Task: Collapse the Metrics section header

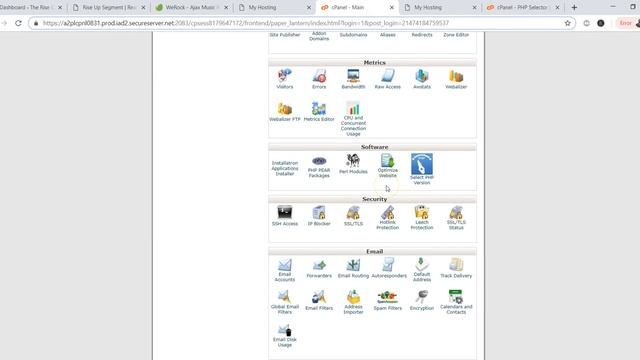Action: point(372,62)
